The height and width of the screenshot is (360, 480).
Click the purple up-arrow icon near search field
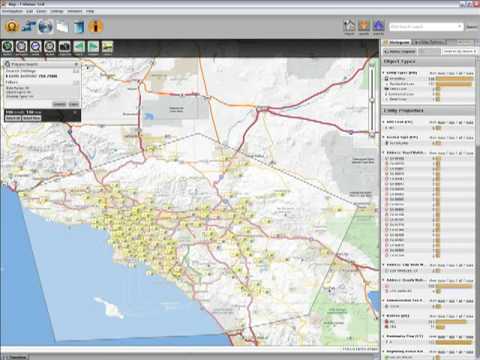(378, 27)
